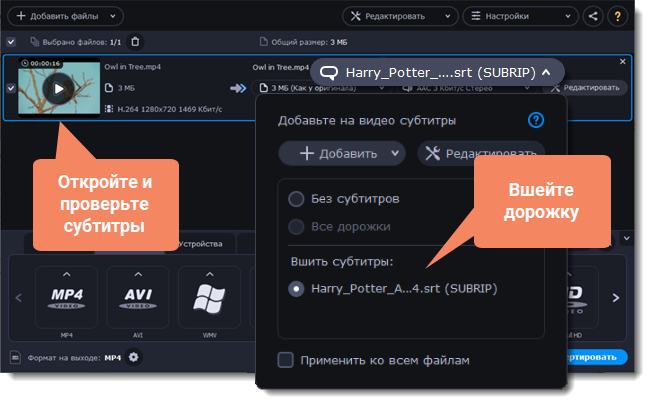
Task: Choose the WMV Windows format icon
Action: tap(209, 297)
